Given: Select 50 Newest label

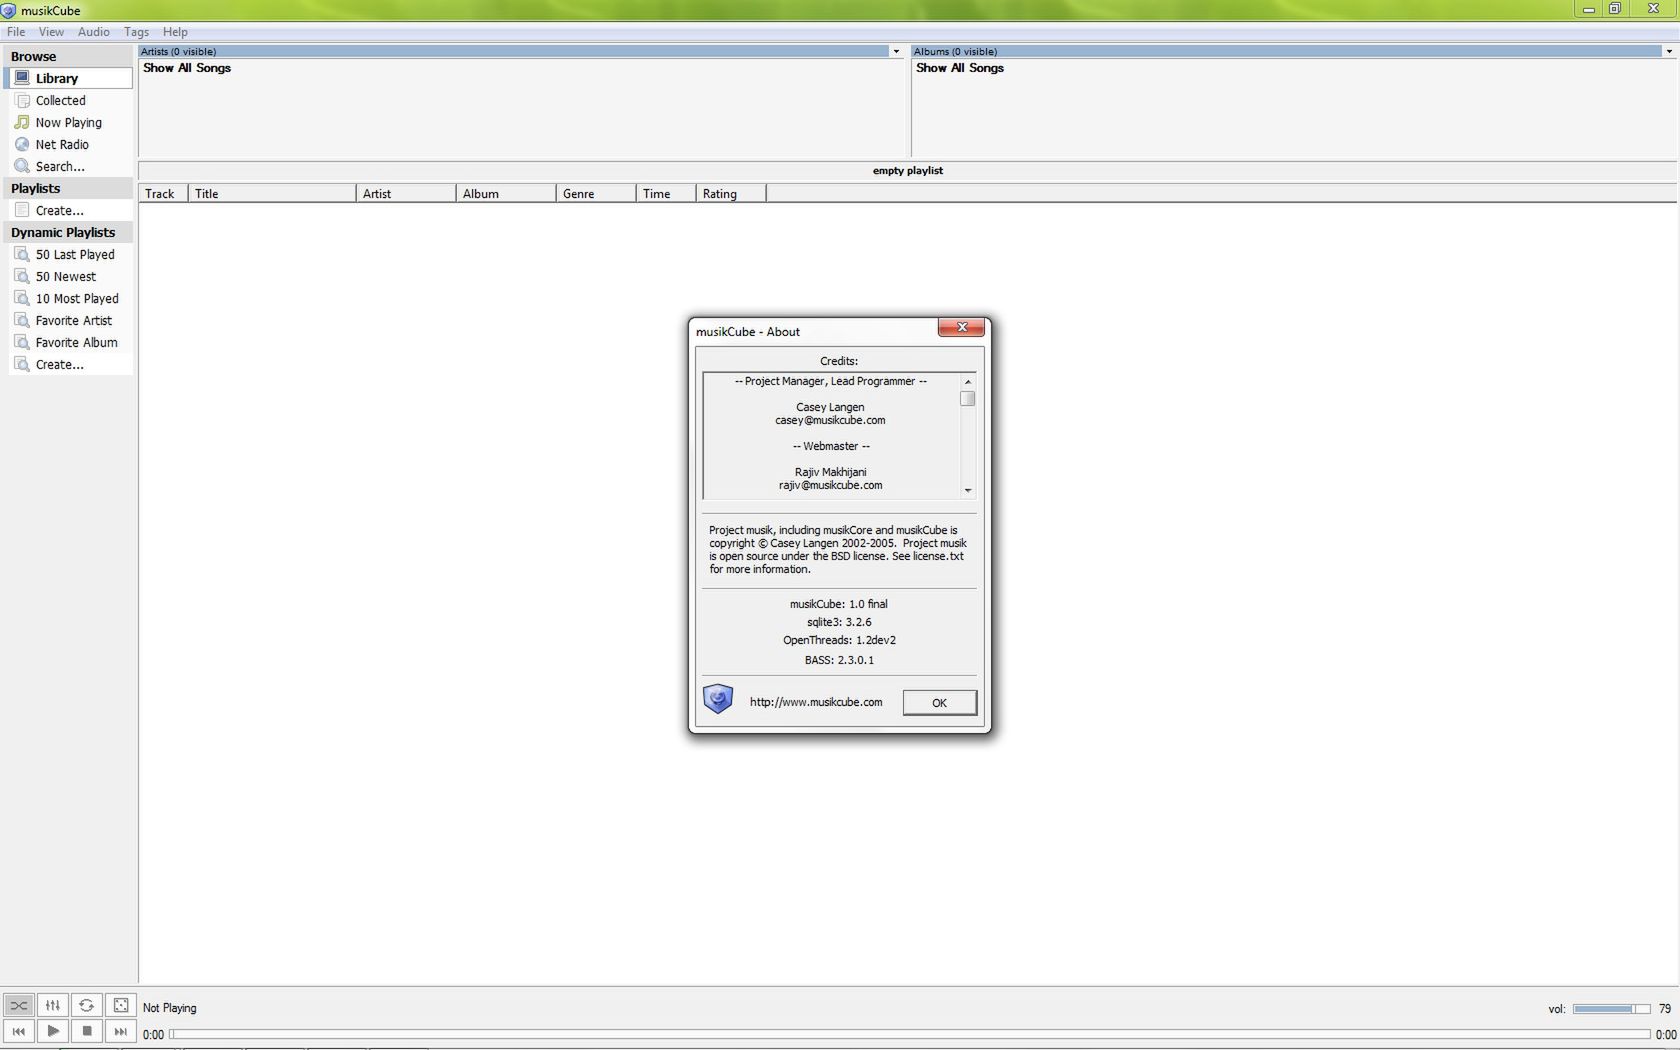Looking at the screenshot, I should [x=66, y=276].
